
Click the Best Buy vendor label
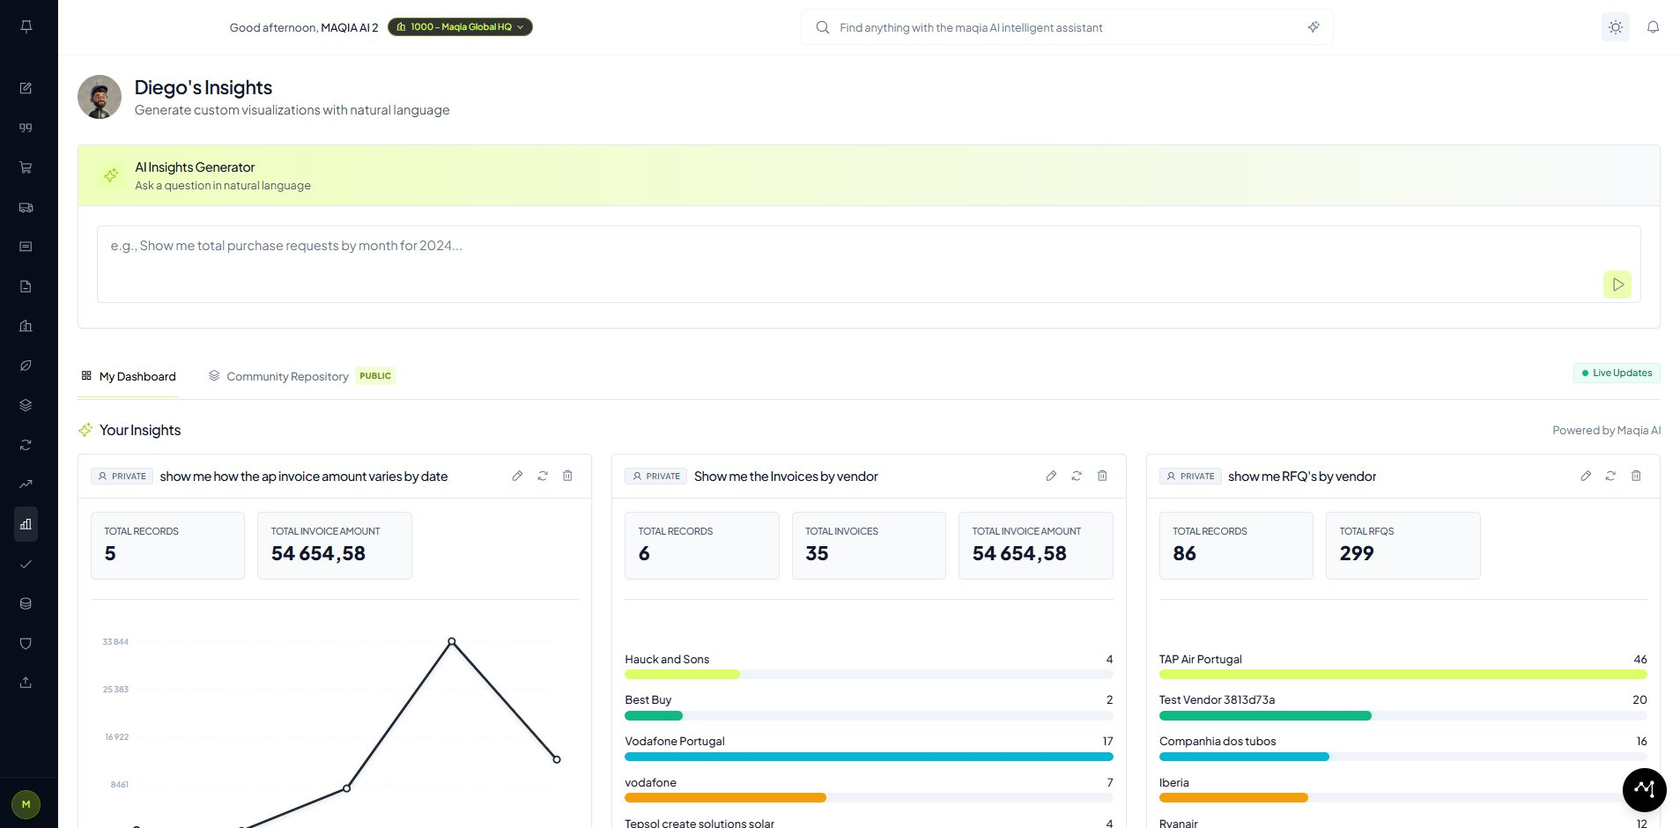pos(648,700)
